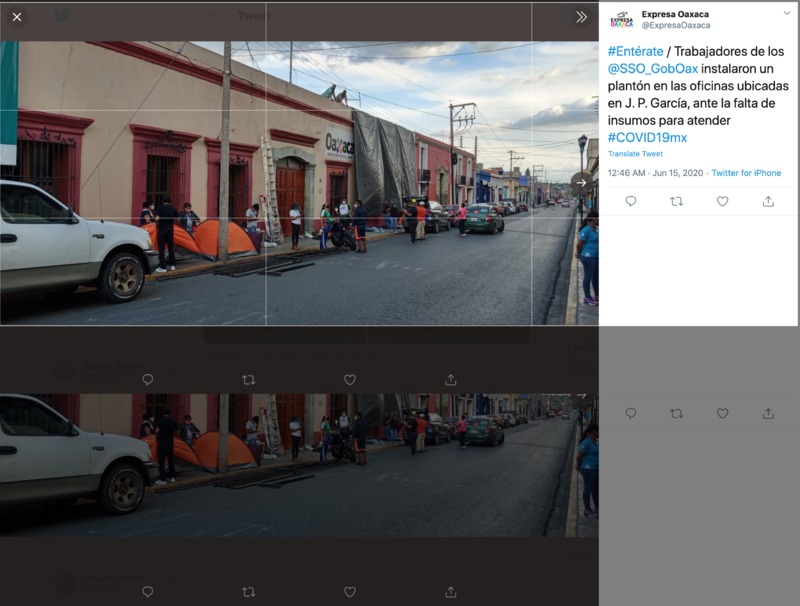Click the share icon below the first photo
Screen dimensions: 800x606
(451, 380)
